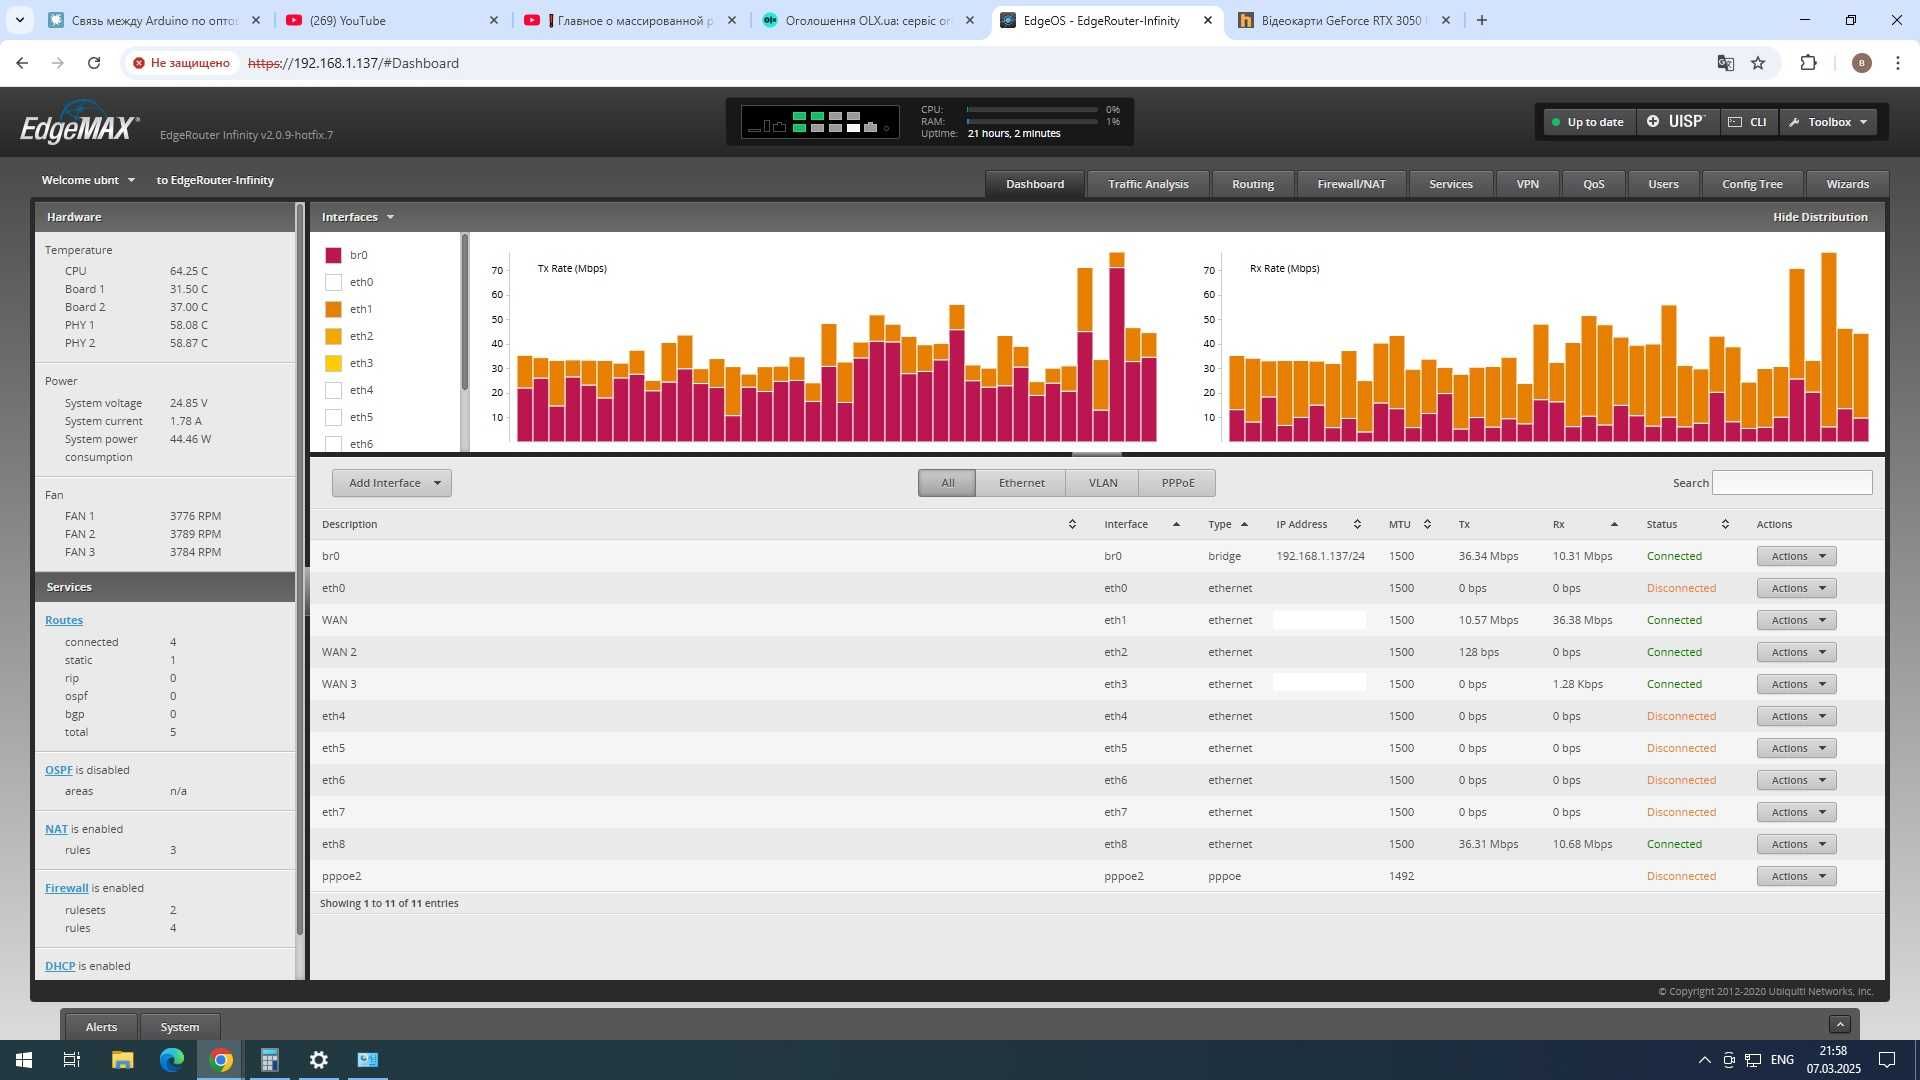
Task: Close the YouTube browser tab
Action: tap(494, 20)
